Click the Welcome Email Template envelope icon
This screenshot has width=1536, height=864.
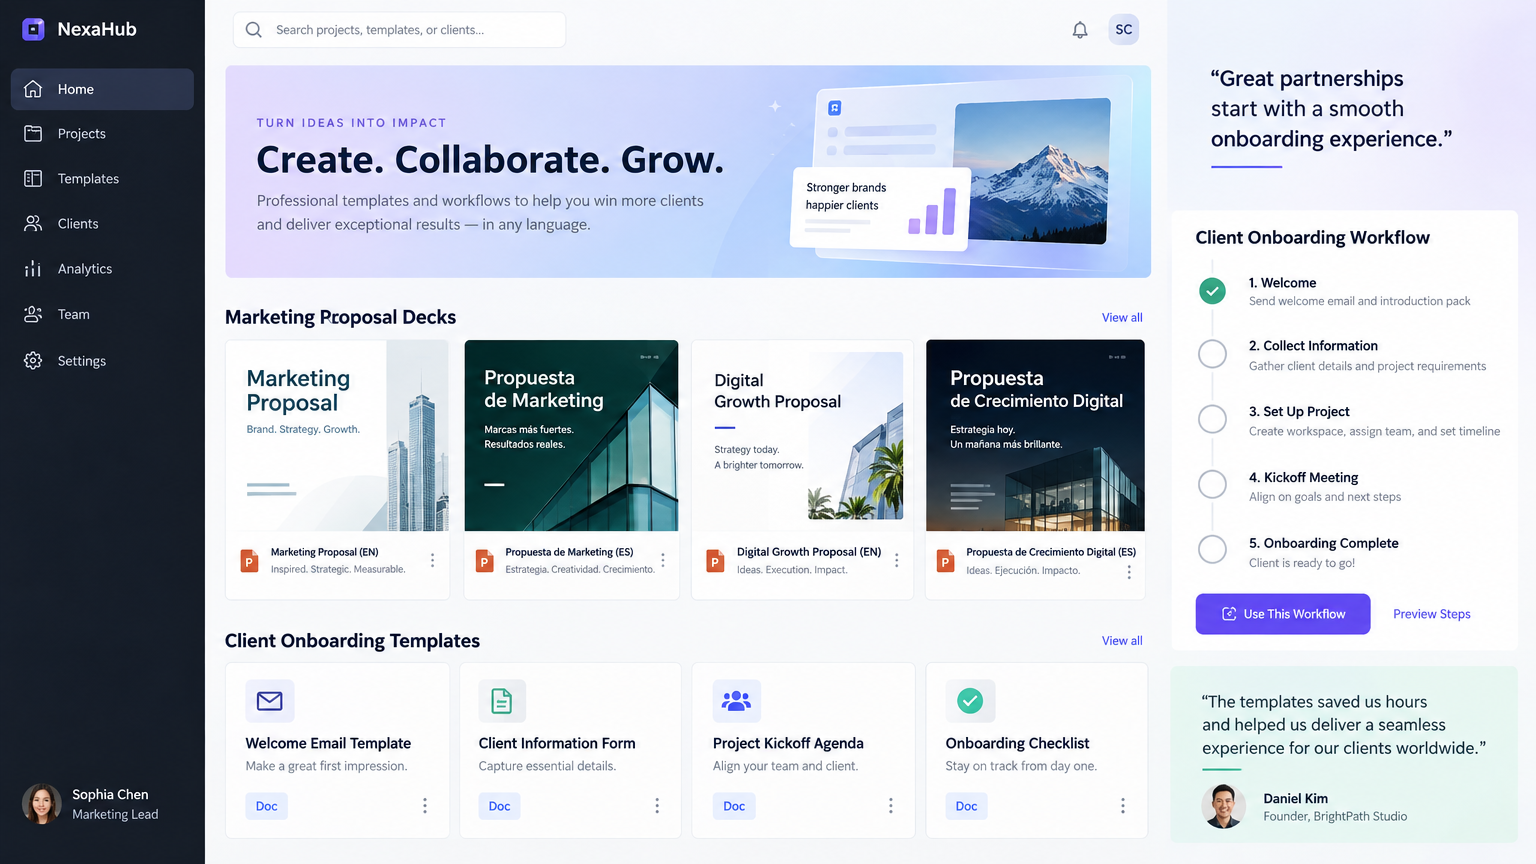(x=270, y=701)
